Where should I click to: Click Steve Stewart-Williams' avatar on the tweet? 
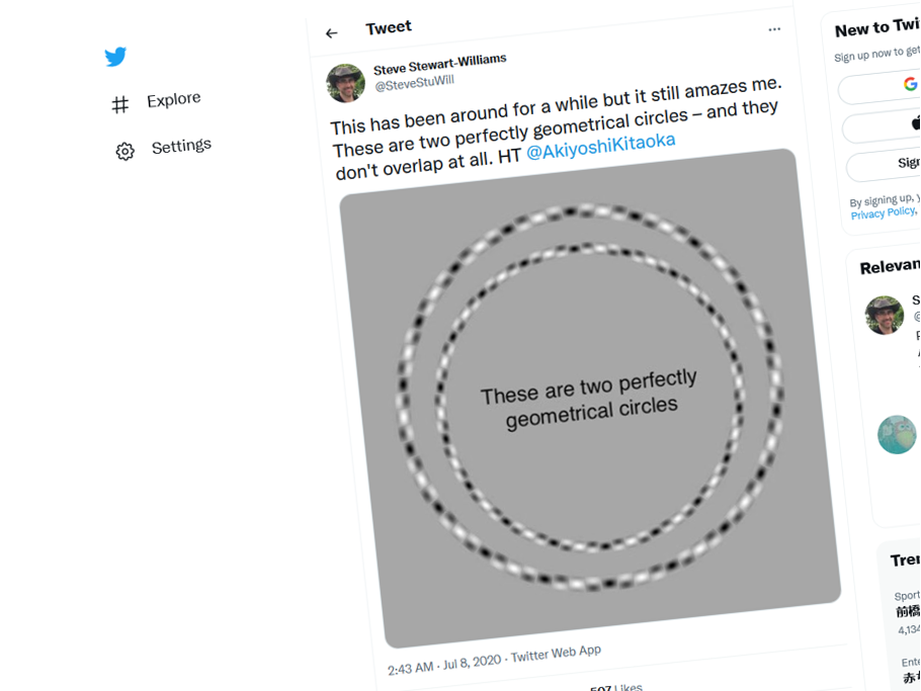(x=346, y=83)
